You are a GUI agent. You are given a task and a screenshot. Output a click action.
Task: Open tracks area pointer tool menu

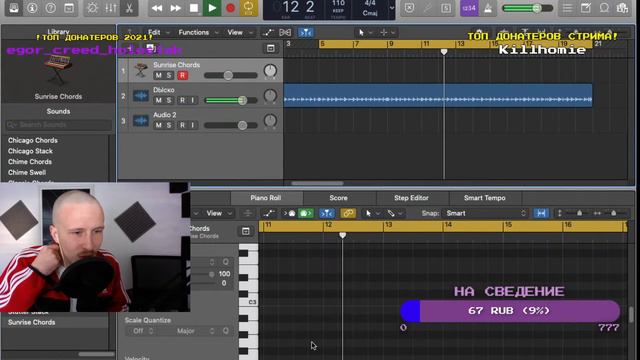[364, 32]
